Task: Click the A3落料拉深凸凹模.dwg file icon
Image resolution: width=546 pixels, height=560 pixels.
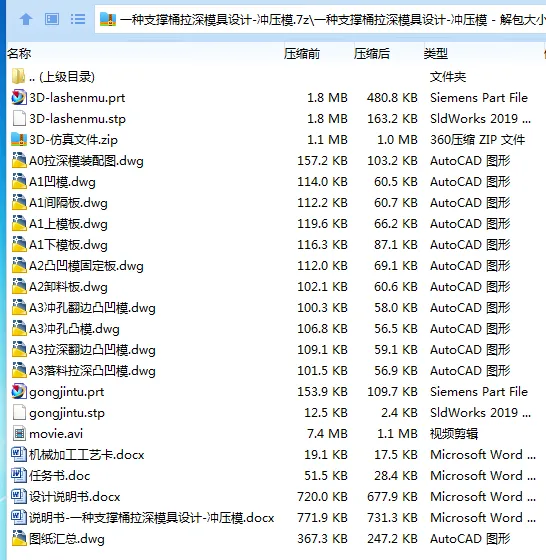Action: (x=19, y=370)
